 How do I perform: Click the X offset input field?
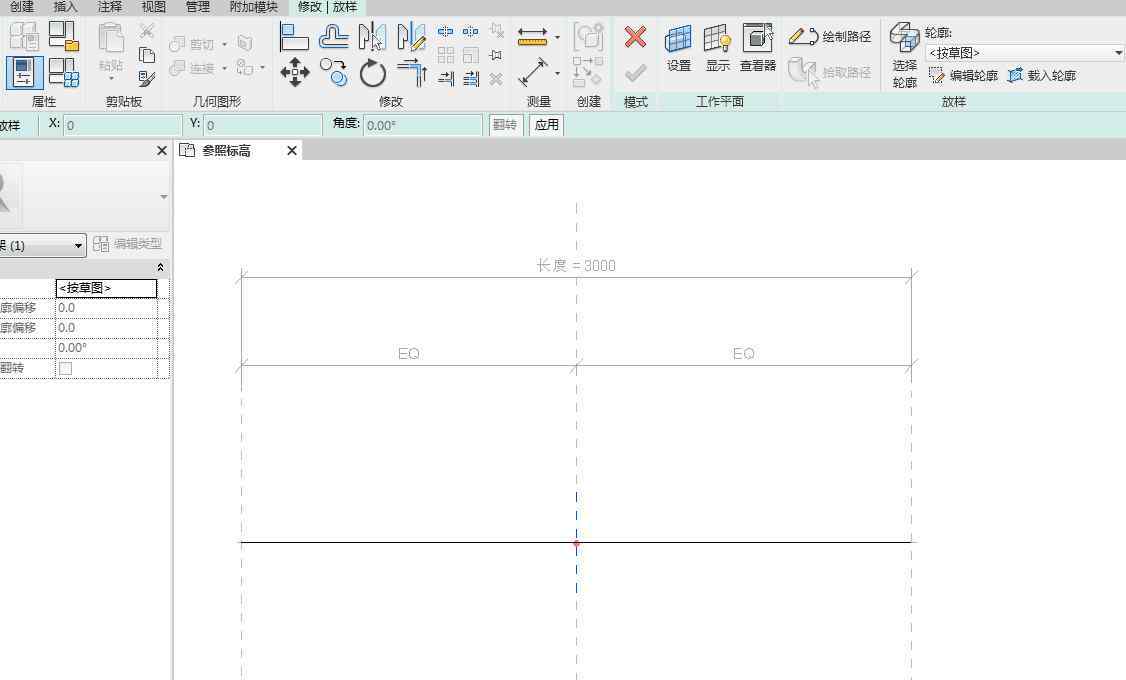click(x=123, y=126)
